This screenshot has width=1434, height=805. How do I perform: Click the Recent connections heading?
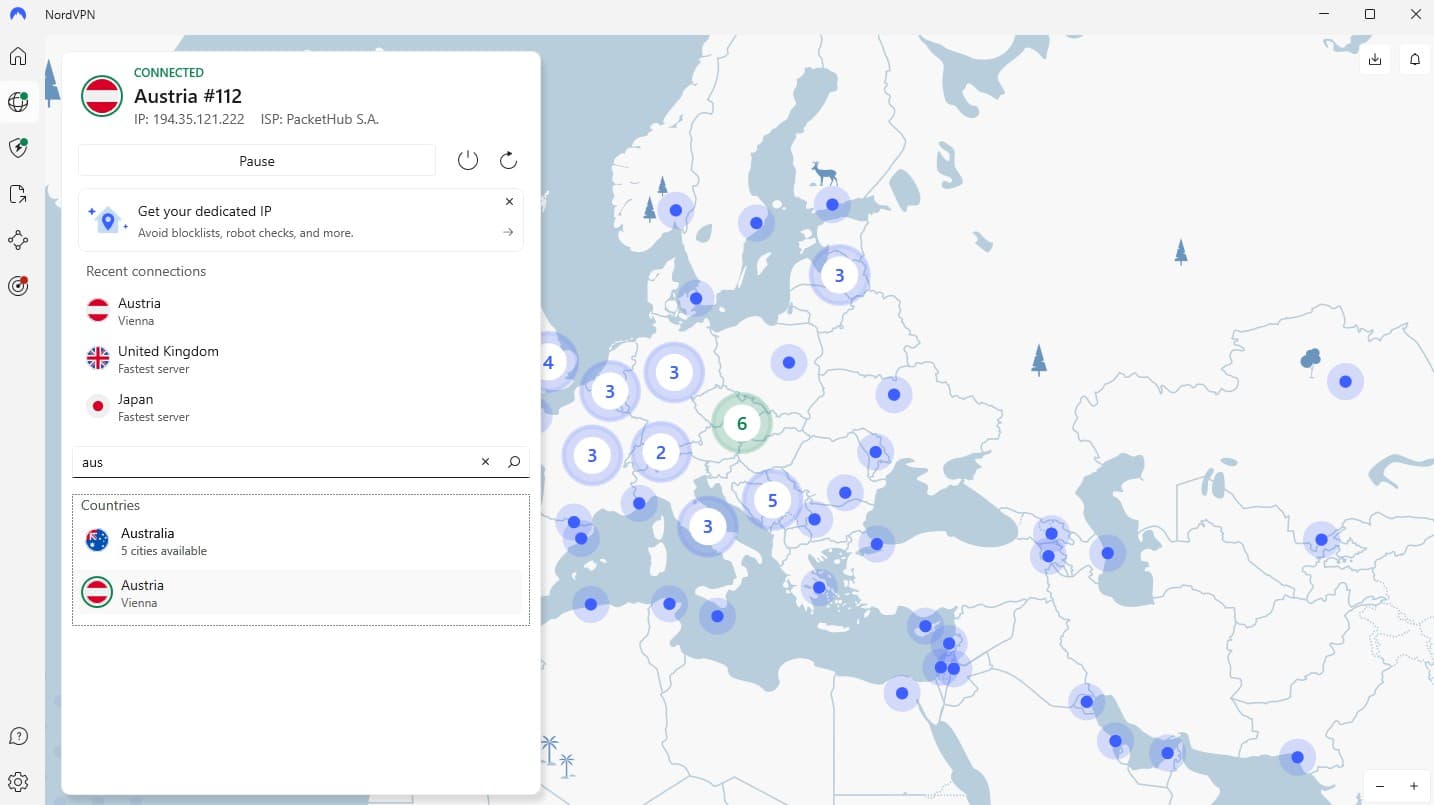tap(146, 271)
